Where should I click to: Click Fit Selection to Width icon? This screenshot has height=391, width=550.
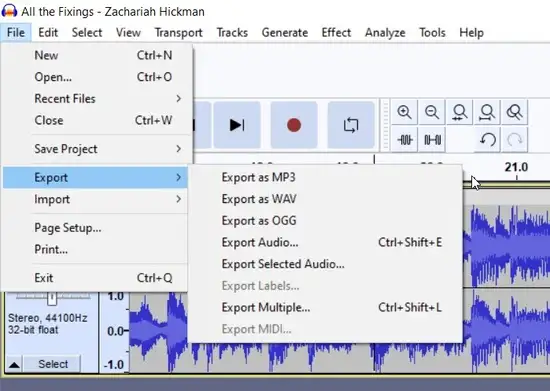pos(460,112)
